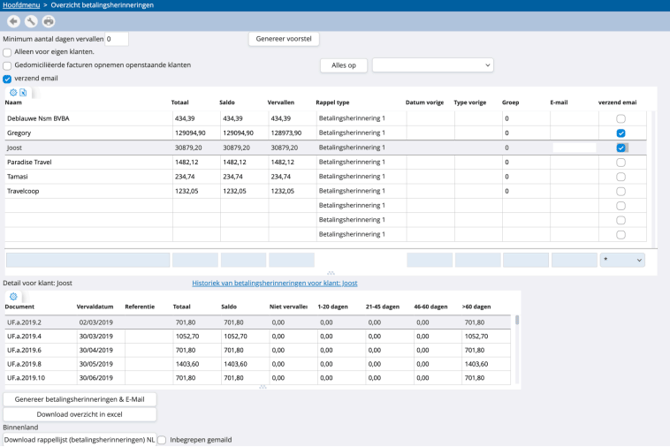Viewport: 670px width, 447px height.
Task: Click 'Genereer voorstel' button
Action: 283,39
